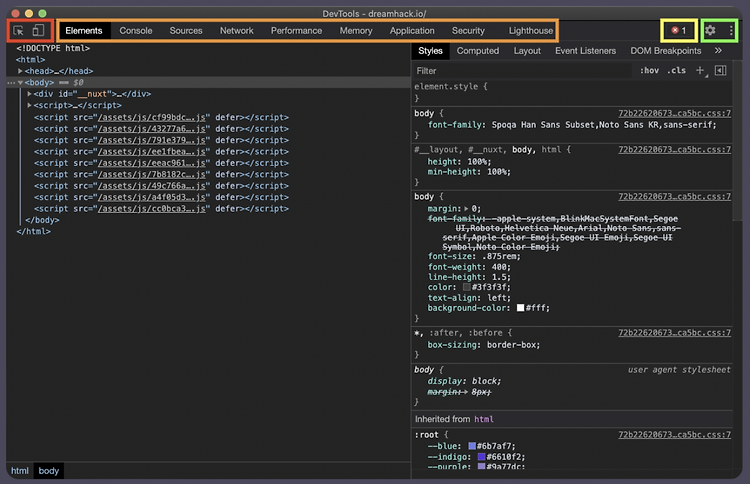Open the 43277a6 js script link
750x484 pixels.
point(152,129)
